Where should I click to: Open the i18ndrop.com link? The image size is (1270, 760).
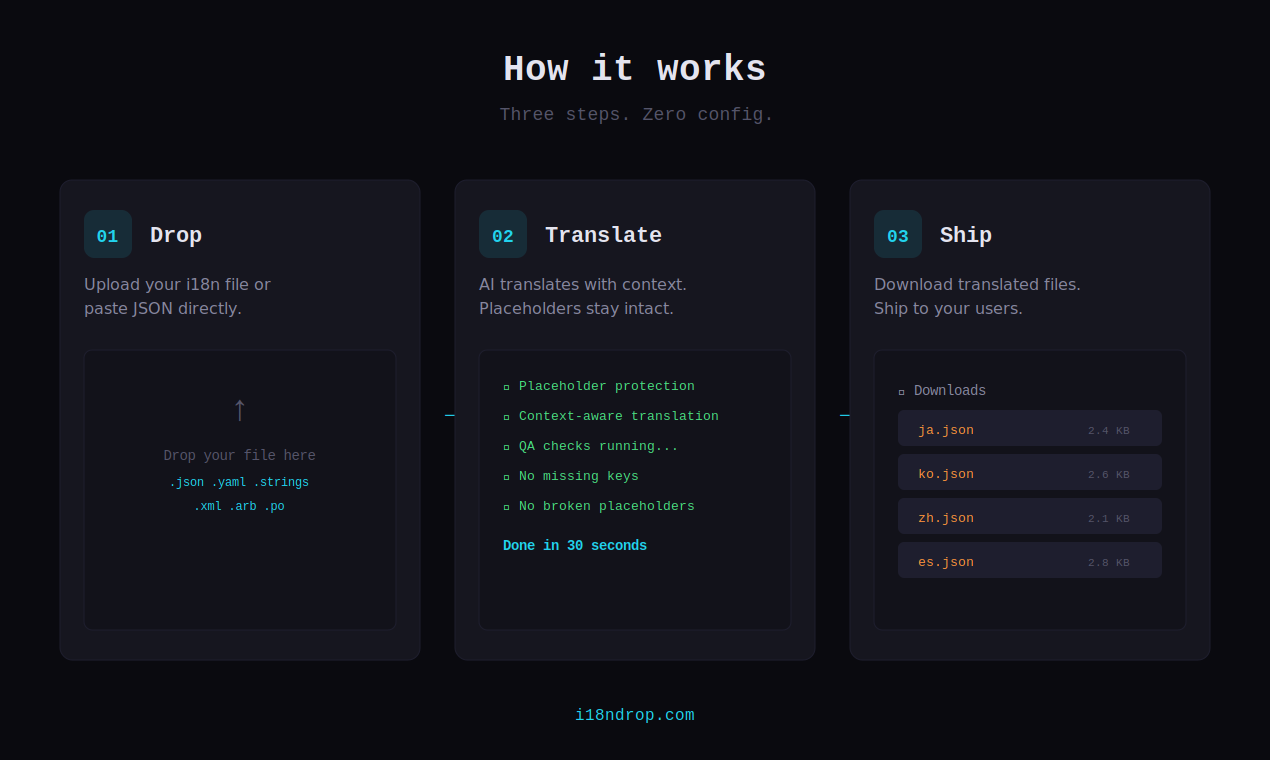pos(634,714)
